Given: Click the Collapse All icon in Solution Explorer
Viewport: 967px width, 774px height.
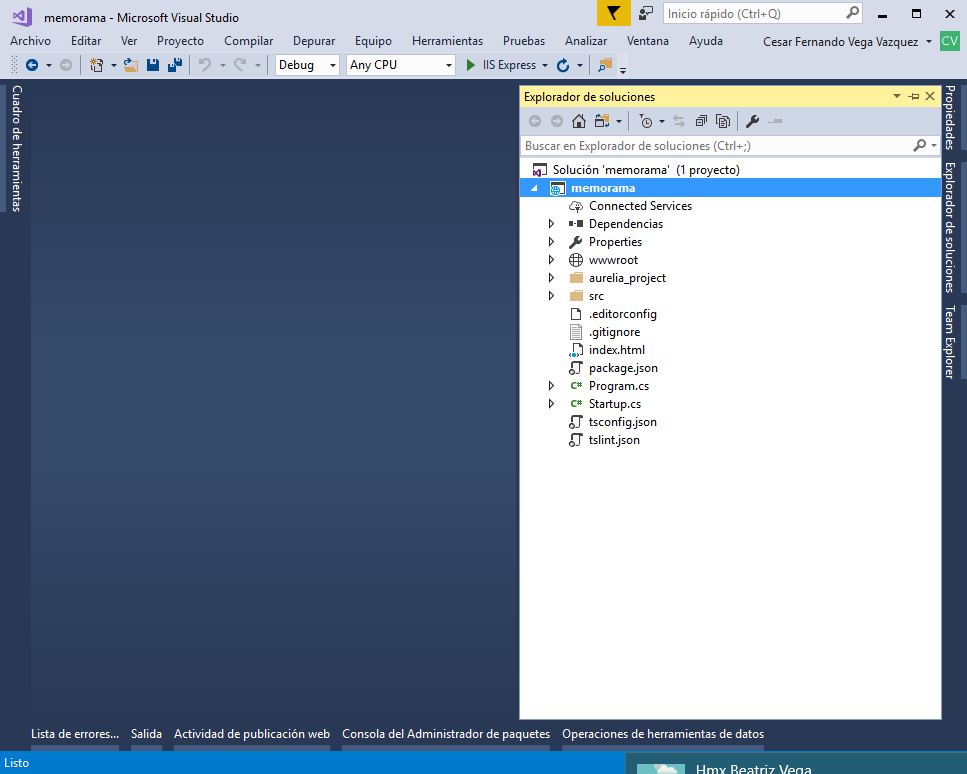Looking at the screenshot, I should point(701,121).
